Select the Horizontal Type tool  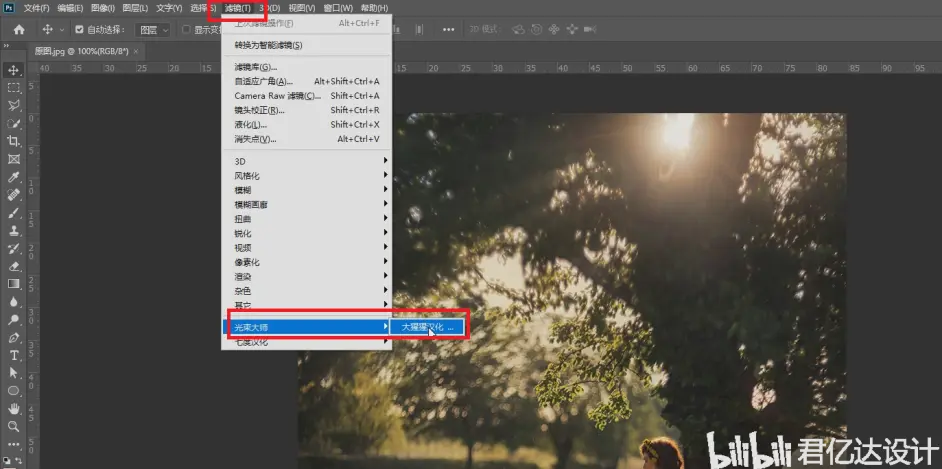(x=13, y=356)
